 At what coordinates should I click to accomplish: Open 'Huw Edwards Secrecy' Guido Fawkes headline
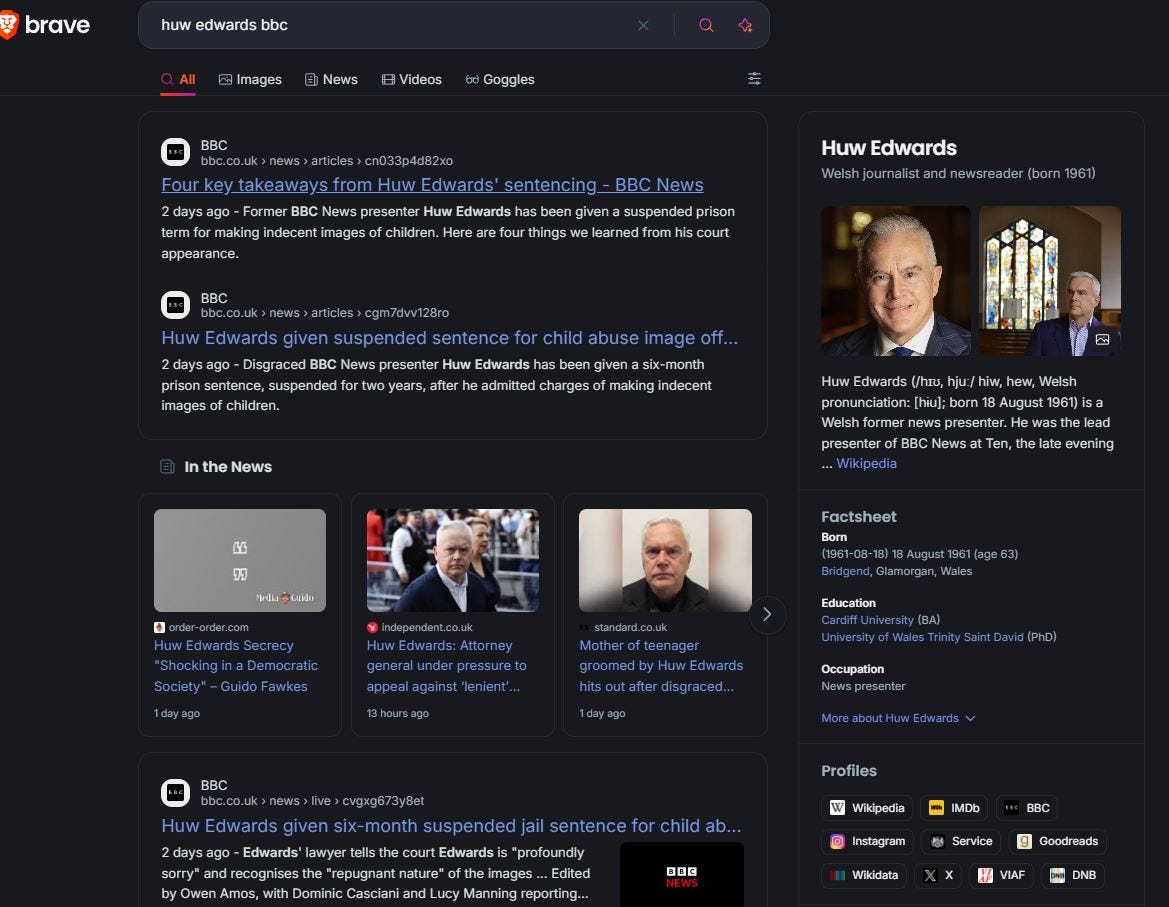coord(236,666)
